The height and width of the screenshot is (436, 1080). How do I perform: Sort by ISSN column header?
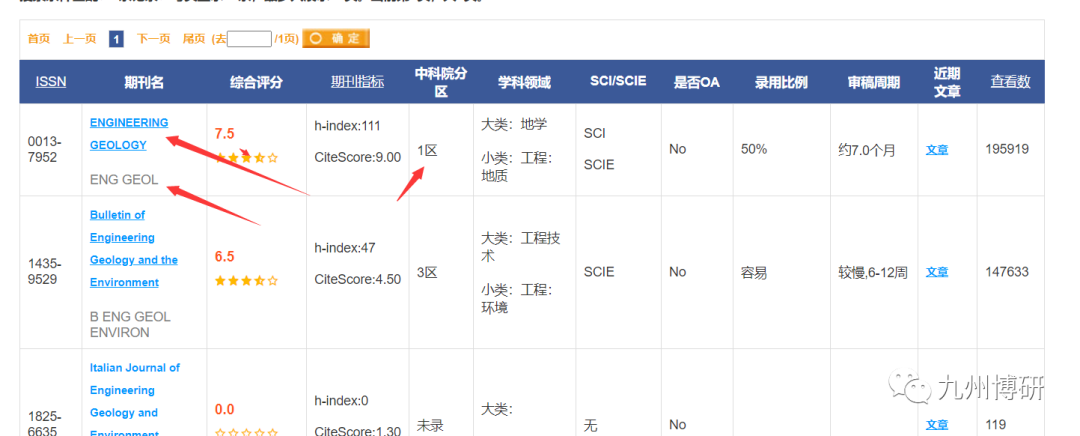click(51, 81)
